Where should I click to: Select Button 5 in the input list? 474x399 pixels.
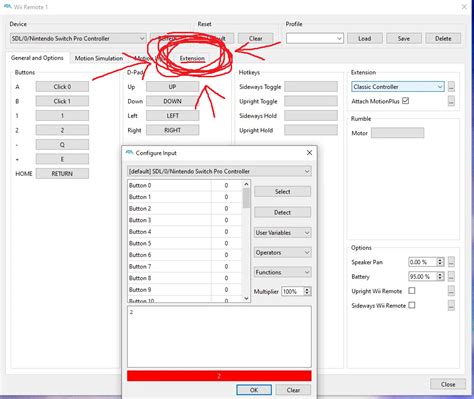[184, 243]
